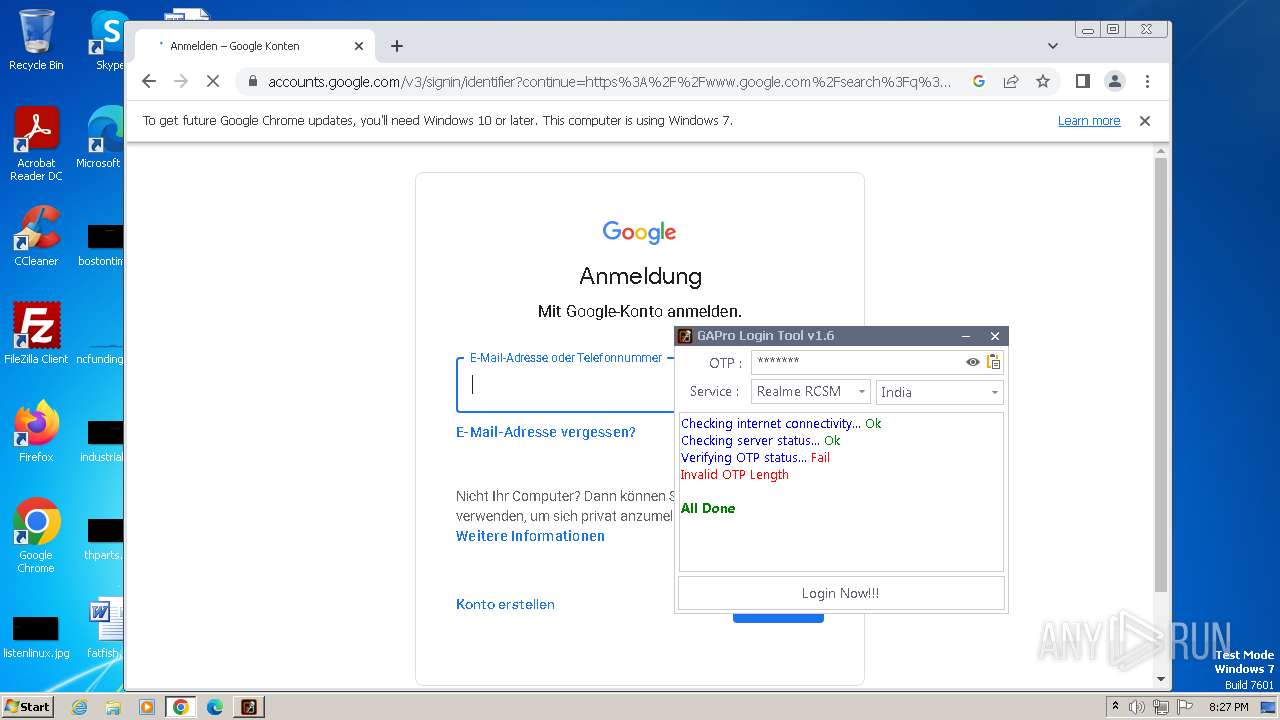This screenshot has height=720, width=1280.
Task: Open Internet Explorer taskbar icon
Action: 80,707
